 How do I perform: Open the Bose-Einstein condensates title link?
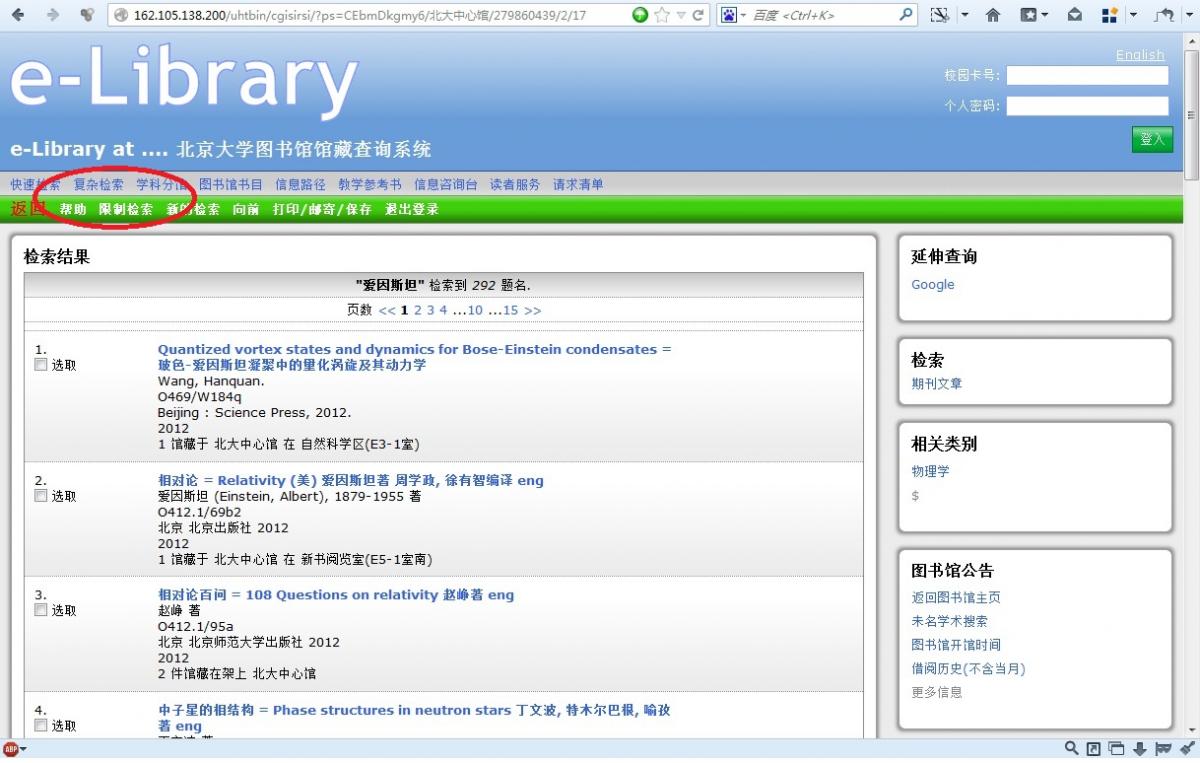point(415,357)
